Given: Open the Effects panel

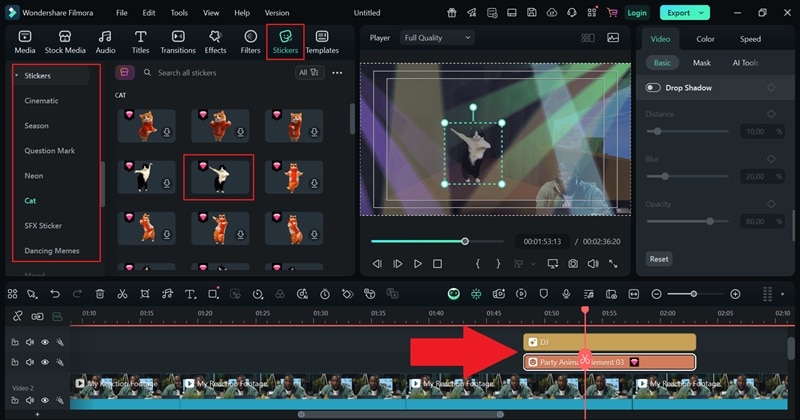Looking at the screenshot, I should (215, 42).
